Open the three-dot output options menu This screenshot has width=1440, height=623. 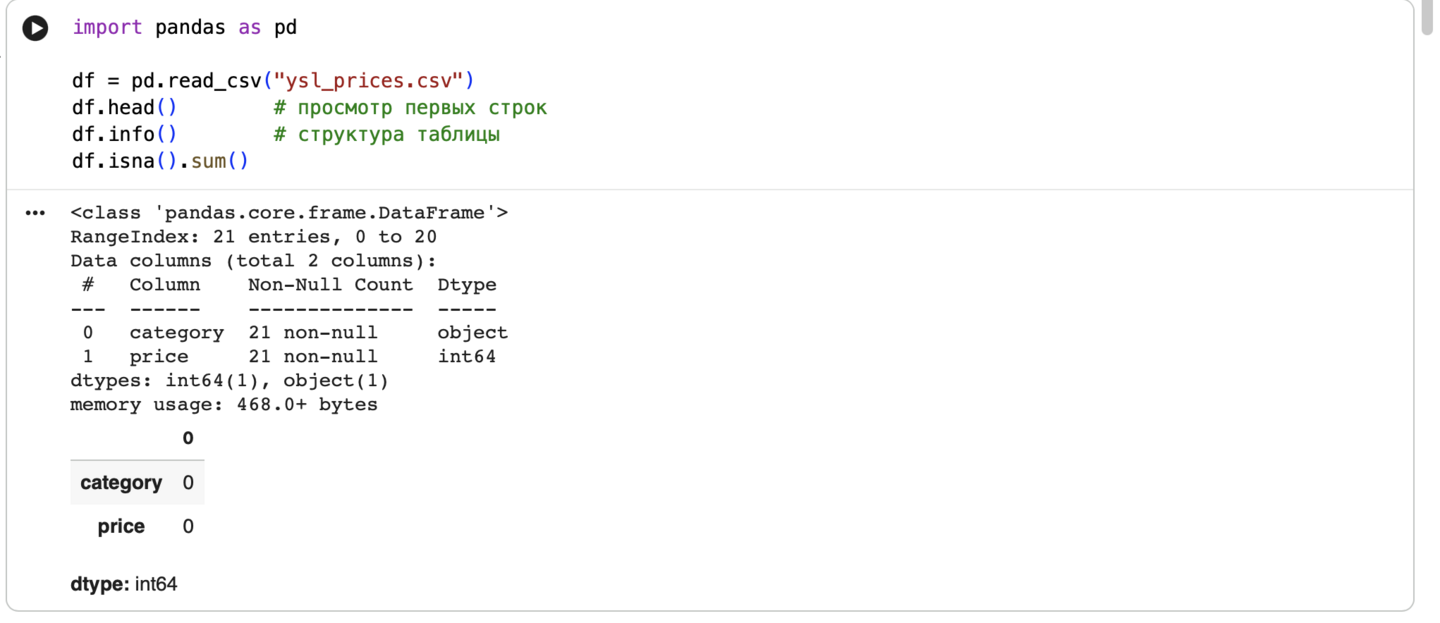click(x=35, y=213)
